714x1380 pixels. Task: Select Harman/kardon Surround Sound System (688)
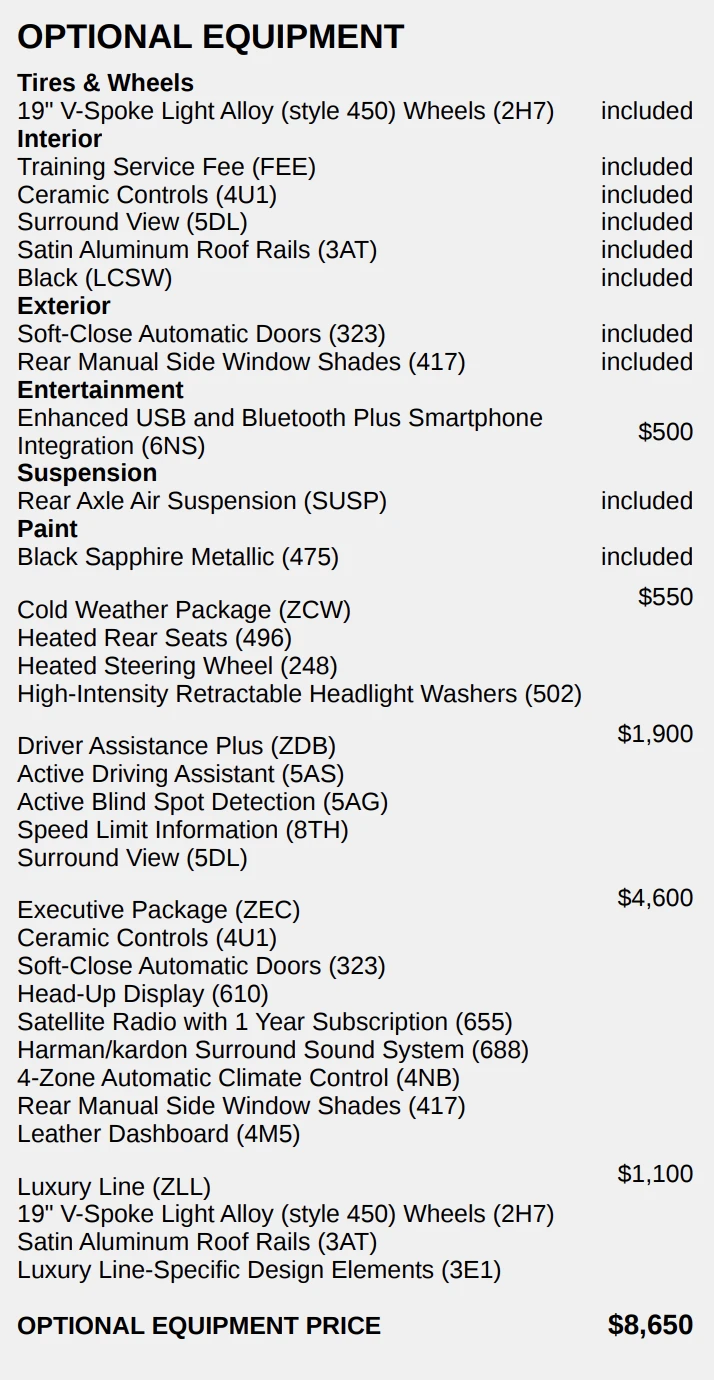[x=273, y=1050]
